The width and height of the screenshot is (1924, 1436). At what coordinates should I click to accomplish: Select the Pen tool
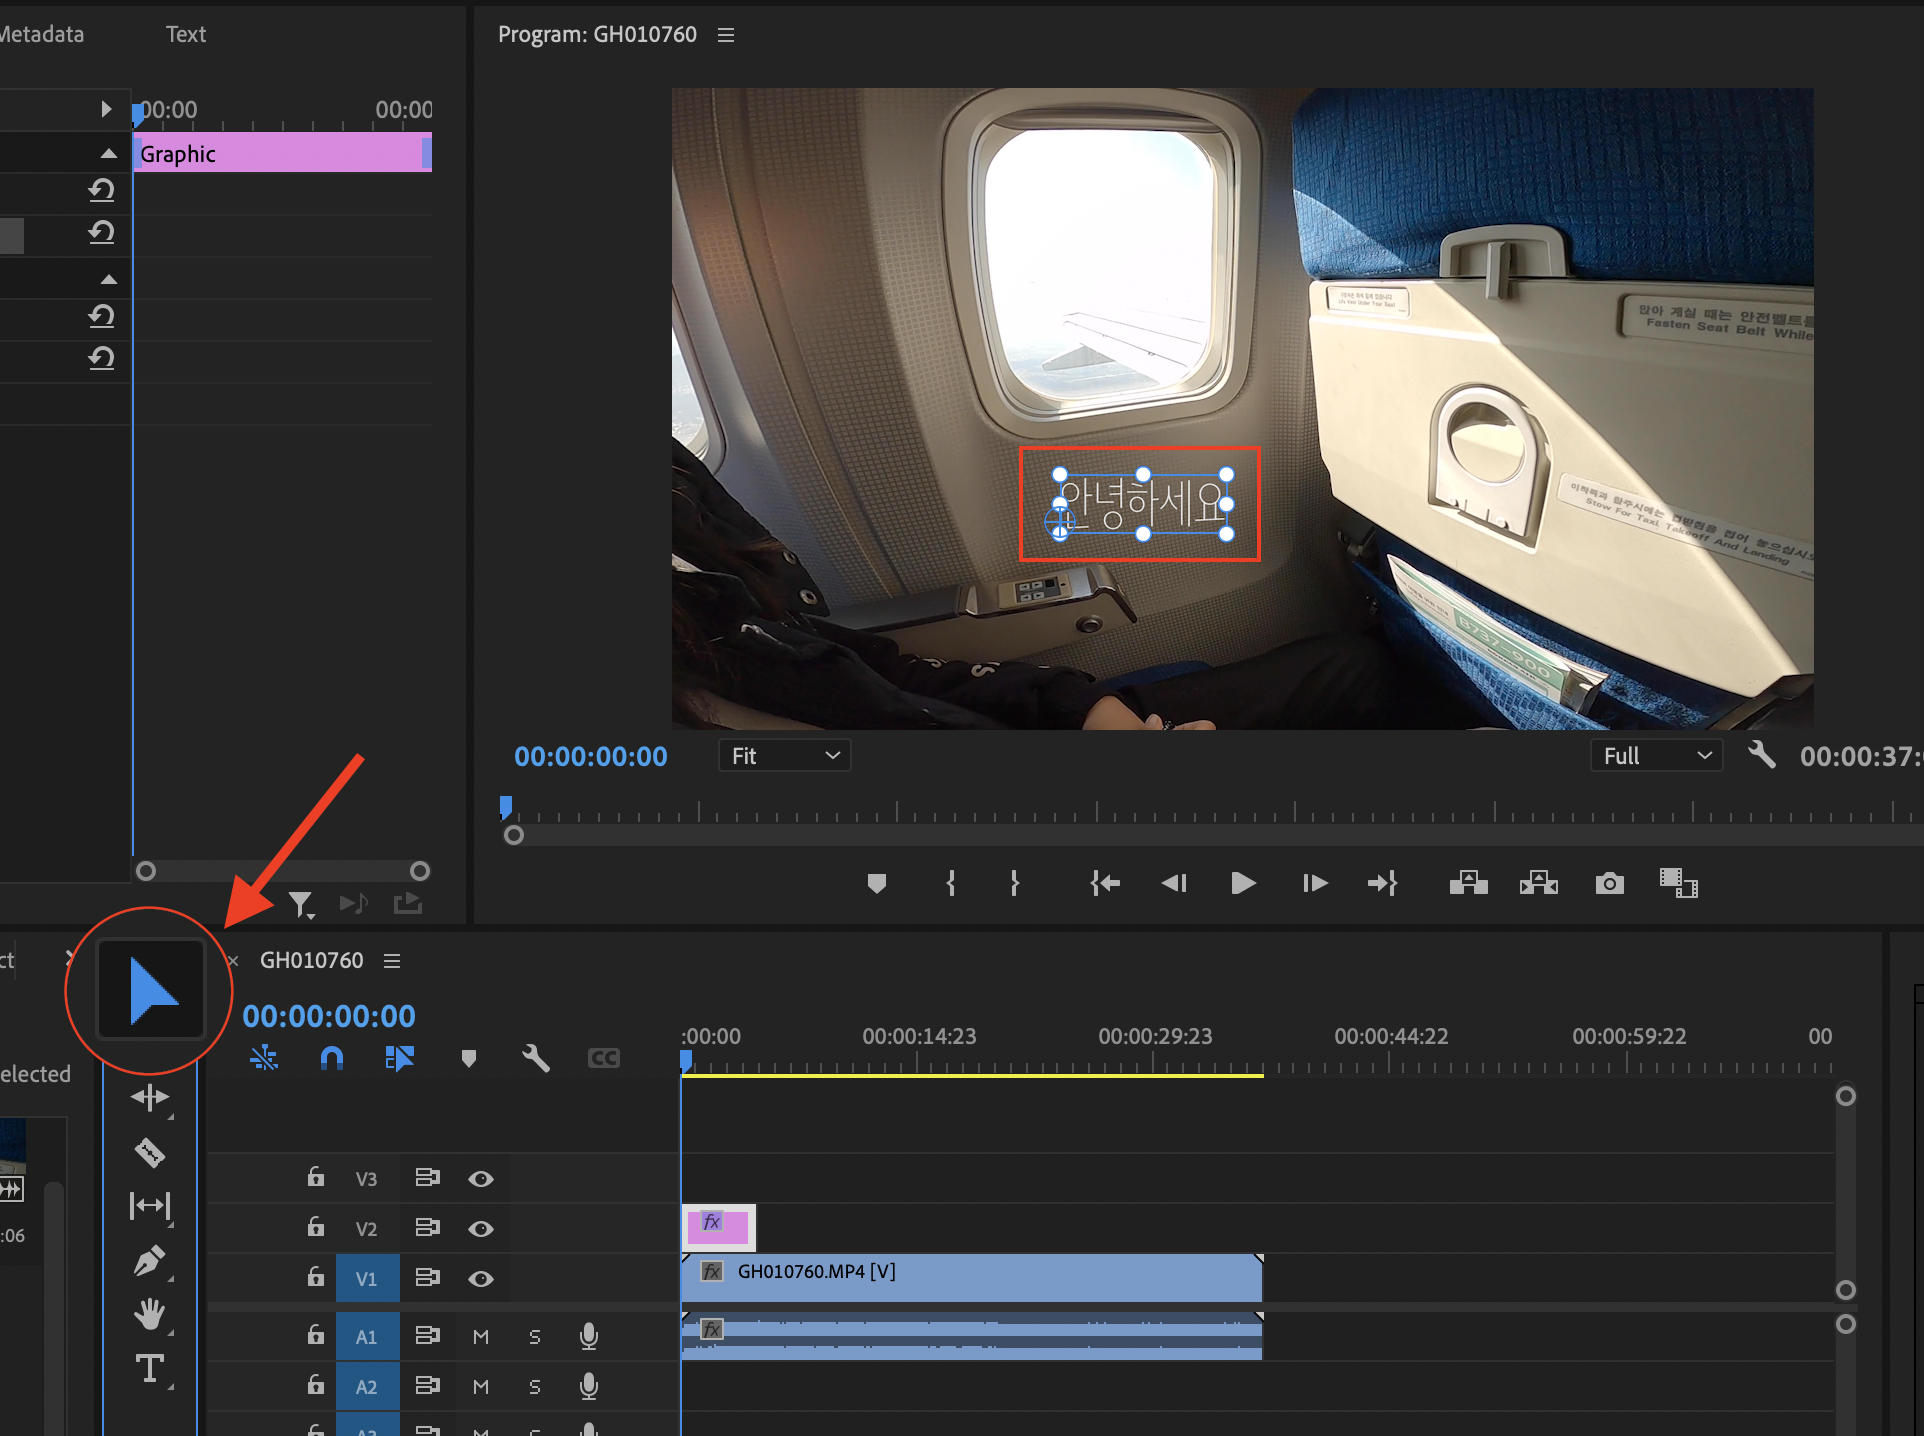[150, 1261]
